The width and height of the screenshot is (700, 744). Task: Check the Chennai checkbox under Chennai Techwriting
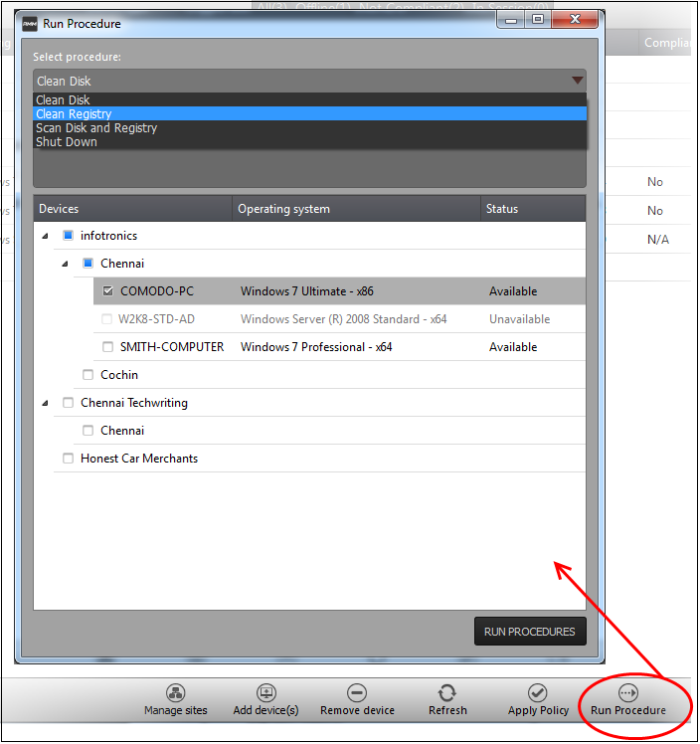click(x=88, y=430)
